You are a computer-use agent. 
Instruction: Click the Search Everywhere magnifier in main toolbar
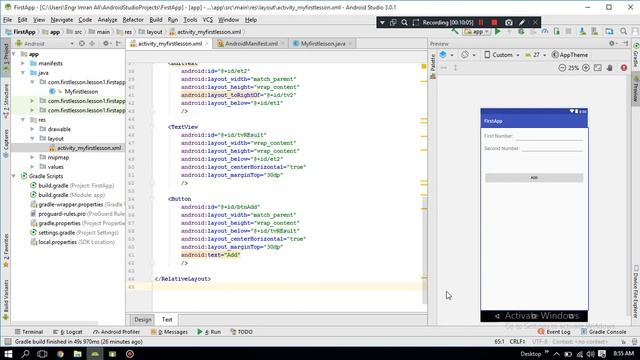click(623, 32)
